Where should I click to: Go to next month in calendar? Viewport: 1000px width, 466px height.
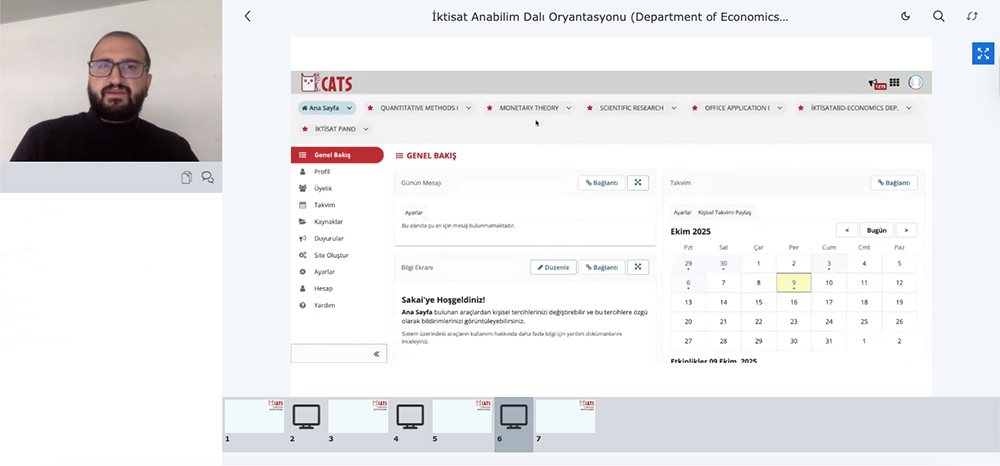click(906, 230)
